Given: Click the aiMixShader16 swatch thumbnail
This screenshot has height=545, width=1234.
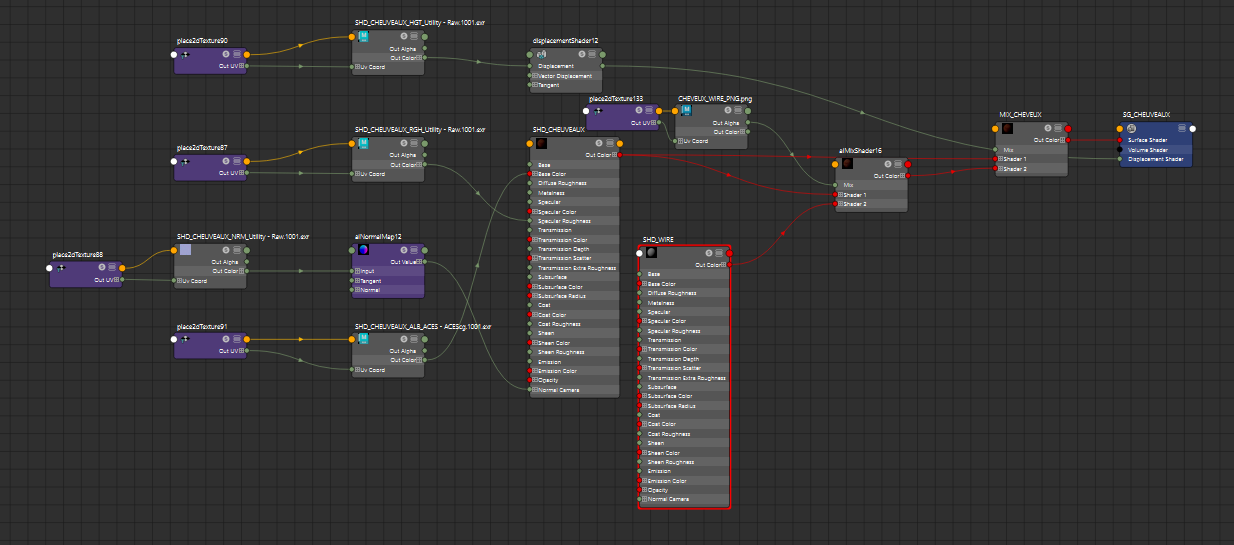Looking at the screenshot, I should tap(847, 163).
